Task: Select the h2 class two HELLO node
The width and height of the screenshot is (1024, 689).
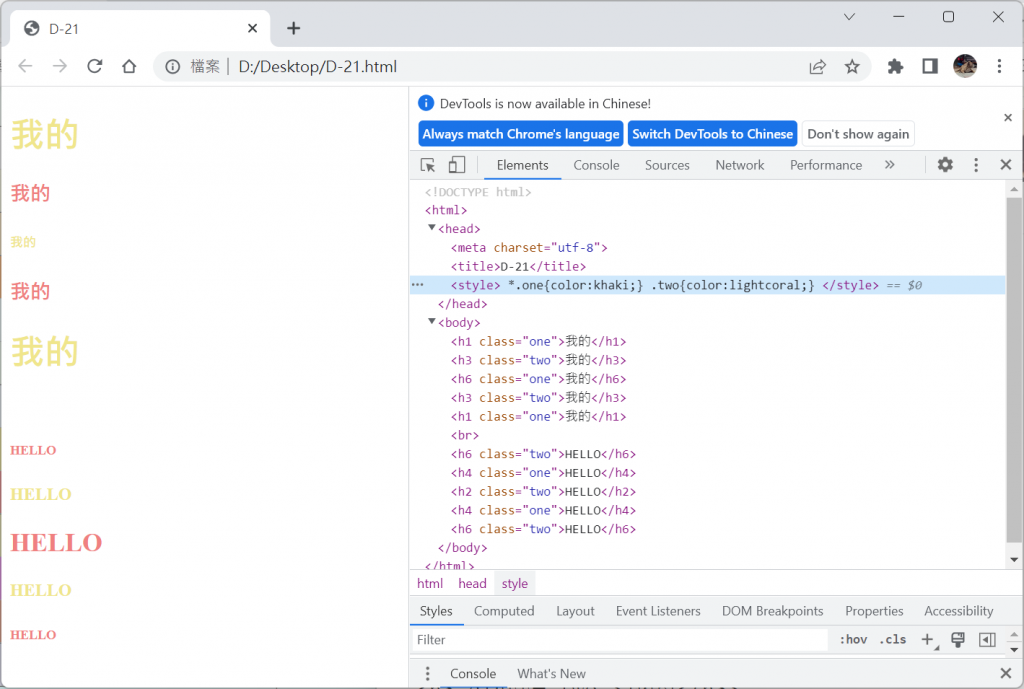Action: coord(543,492)
